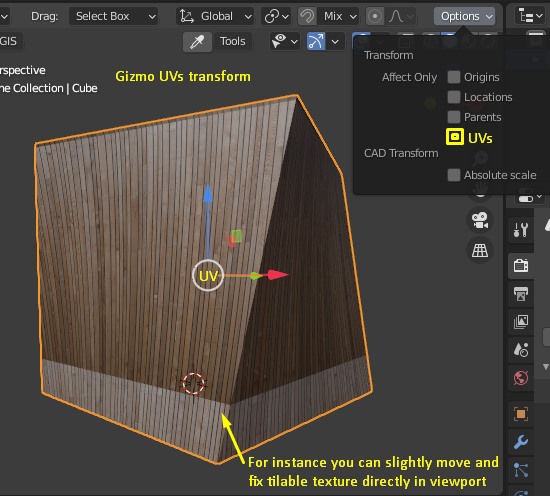This screenshot has height=496, width=550.
Task: Open the Output properties printer tab
Action: tap(521, 294)
